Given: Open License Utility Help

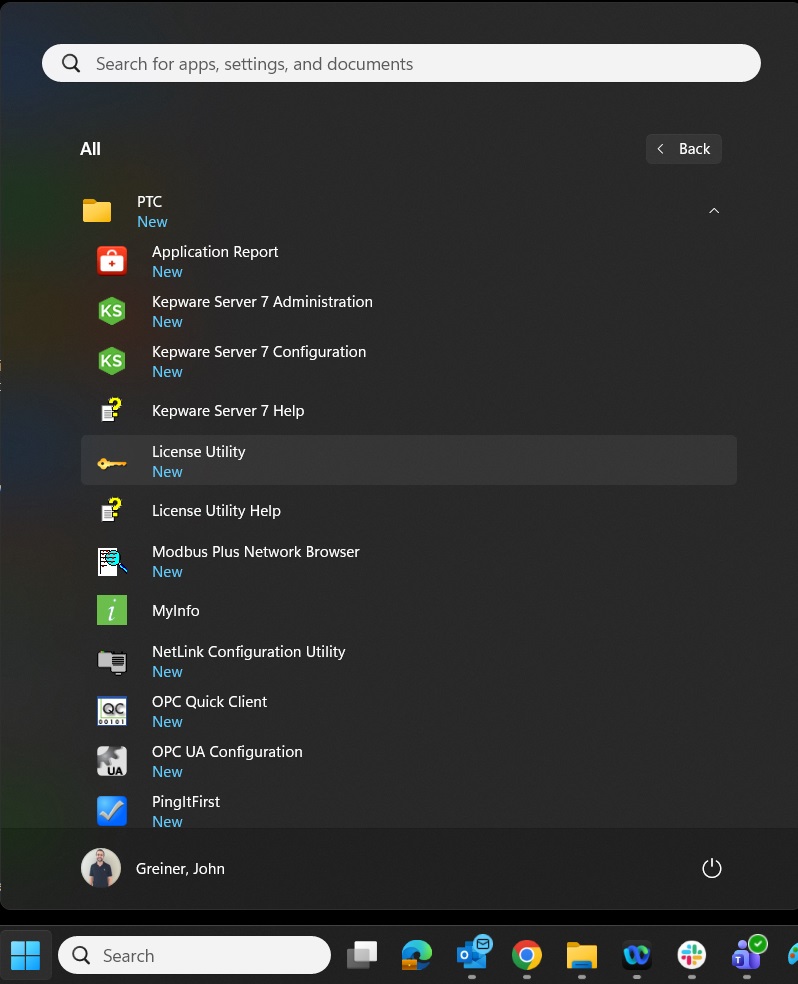Looking at the screenshot, I should [216, 511].
